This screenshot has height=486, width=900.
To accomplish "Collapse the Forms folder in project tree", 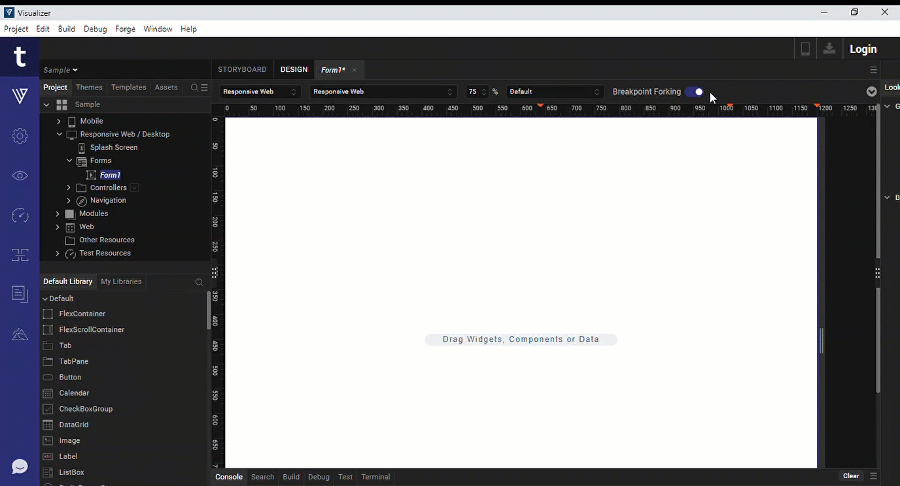I will click(x=69, y=161).
